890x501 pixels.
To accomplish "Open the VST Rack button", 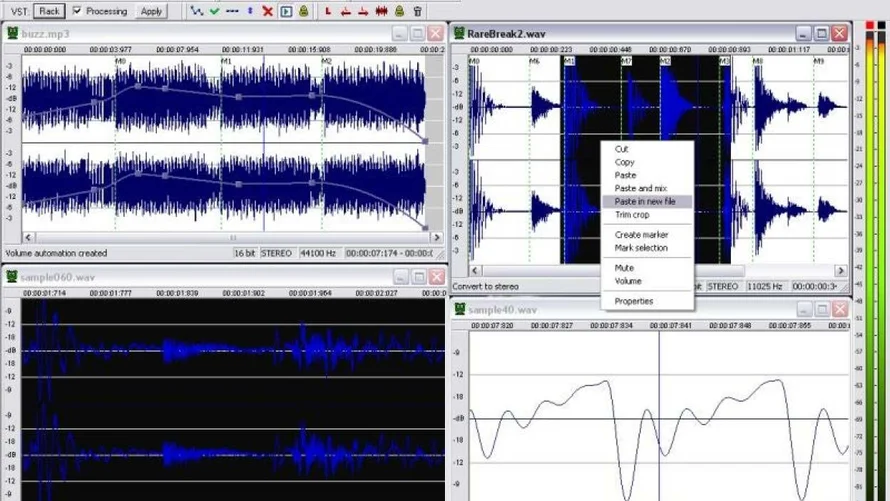I will 48,11.
